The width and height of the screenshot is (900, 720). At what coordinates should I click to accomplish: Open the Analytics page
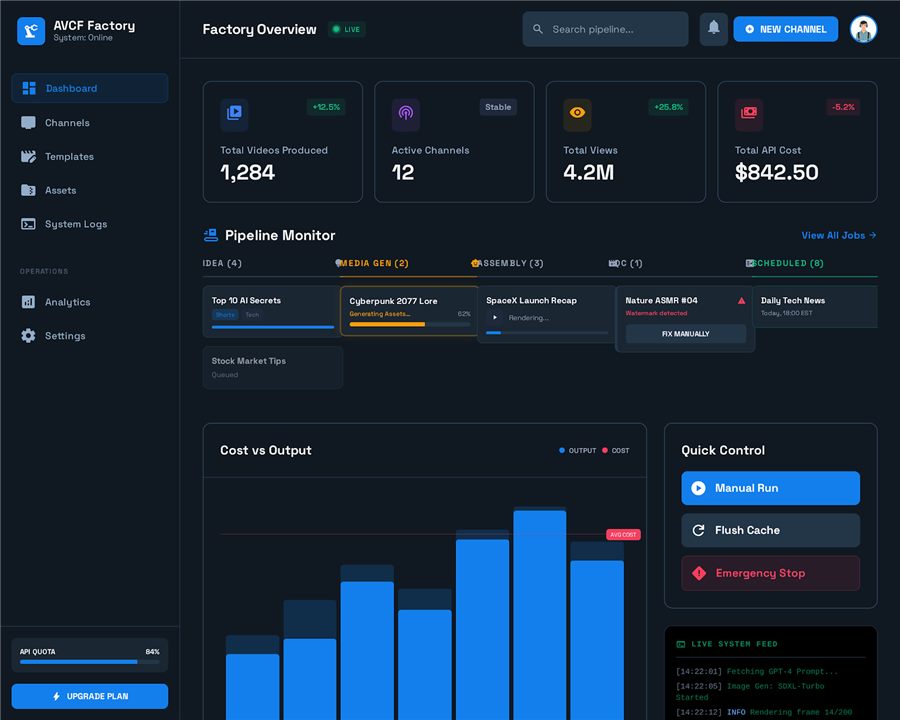(x=90, y=302)
